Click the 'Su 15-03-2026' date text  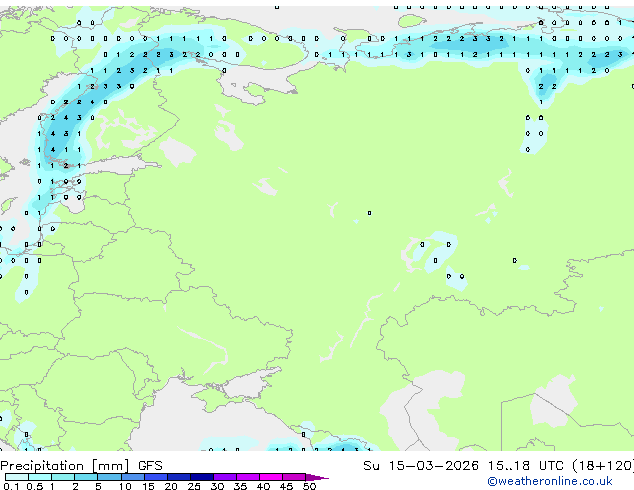(x=421, y=466)
